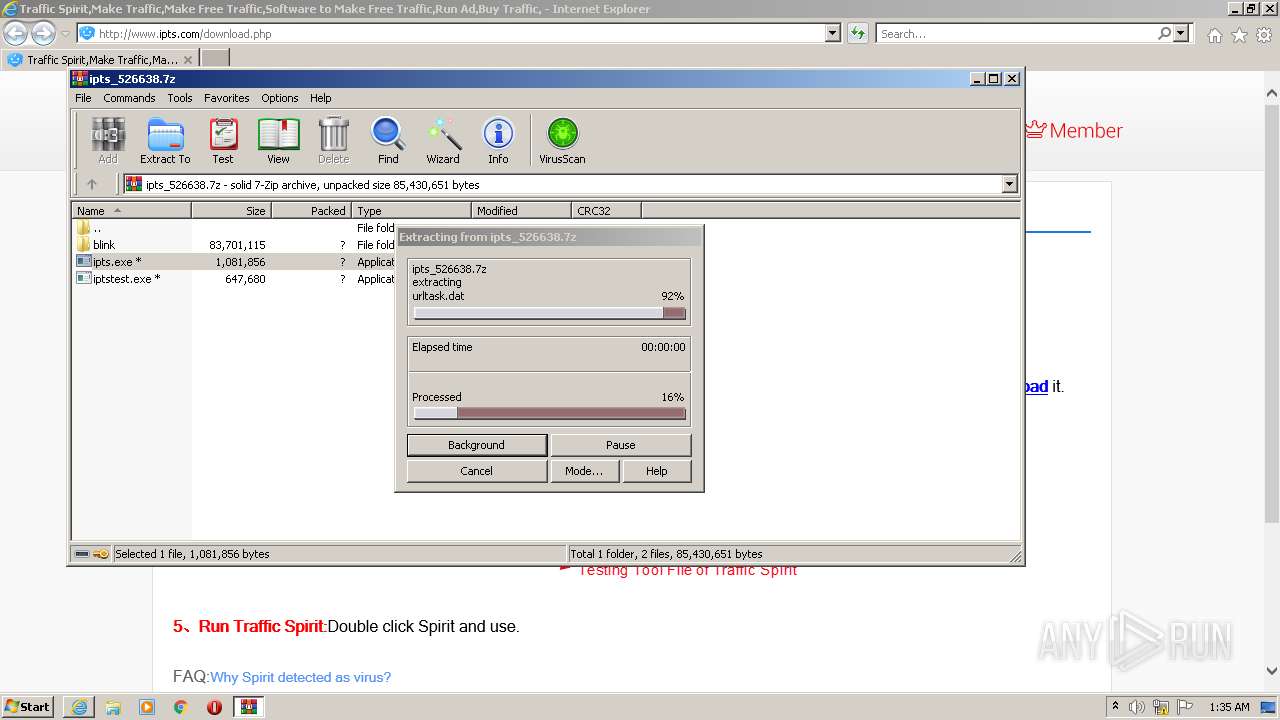
Task: Click the Processed total progress bar
Action: [549, 413]
